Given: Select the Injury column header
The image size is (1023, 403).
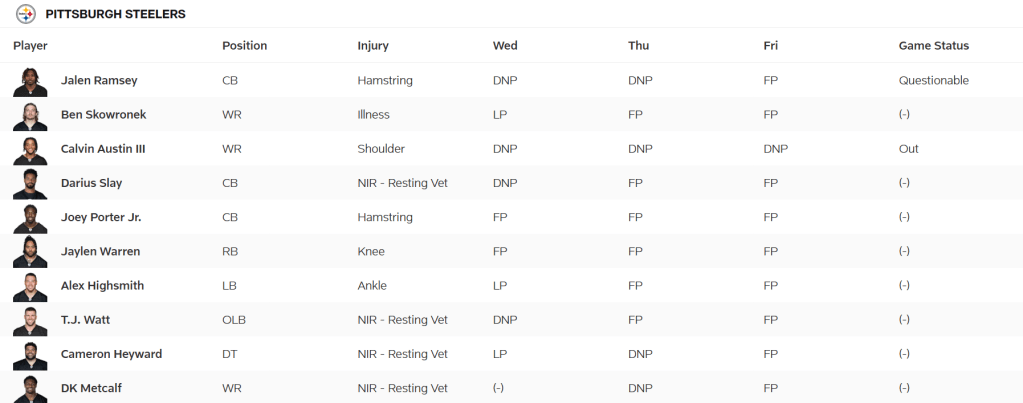Looking at the screenshot, I should coord(373,46).
